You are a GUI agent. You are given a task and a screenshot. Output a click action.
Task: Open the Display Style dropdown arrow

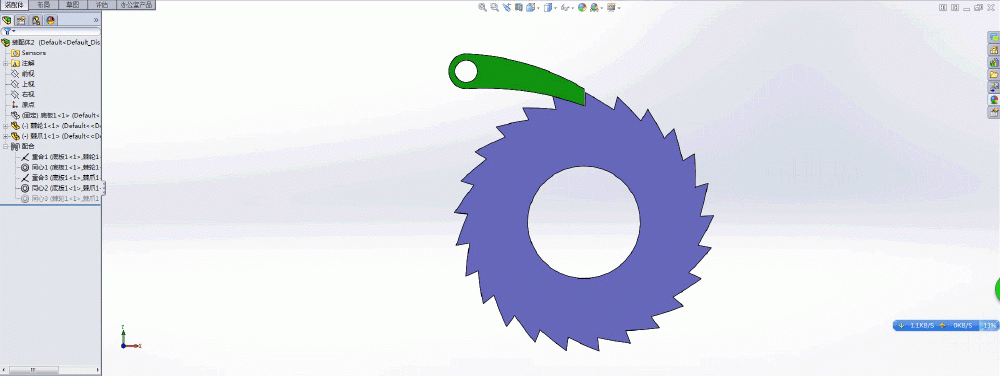coord(555,8)
